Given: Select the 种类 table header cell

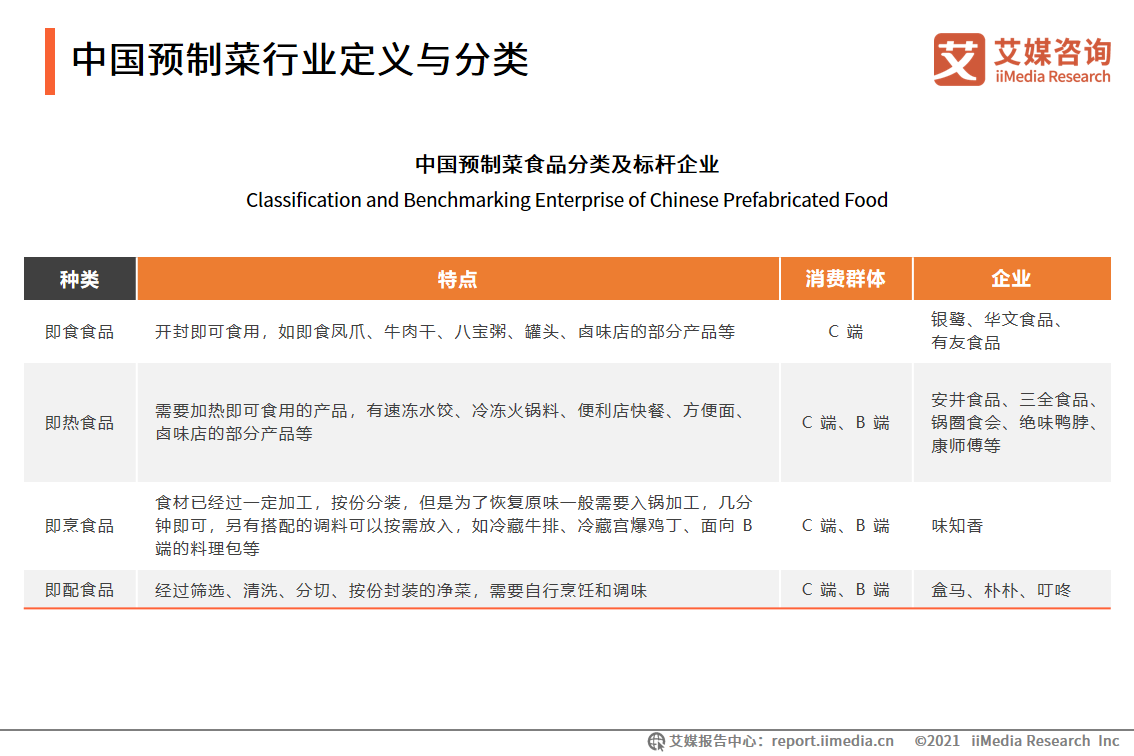Looking at the screenshot, I should pyautogui.click(x=78, y=279).
